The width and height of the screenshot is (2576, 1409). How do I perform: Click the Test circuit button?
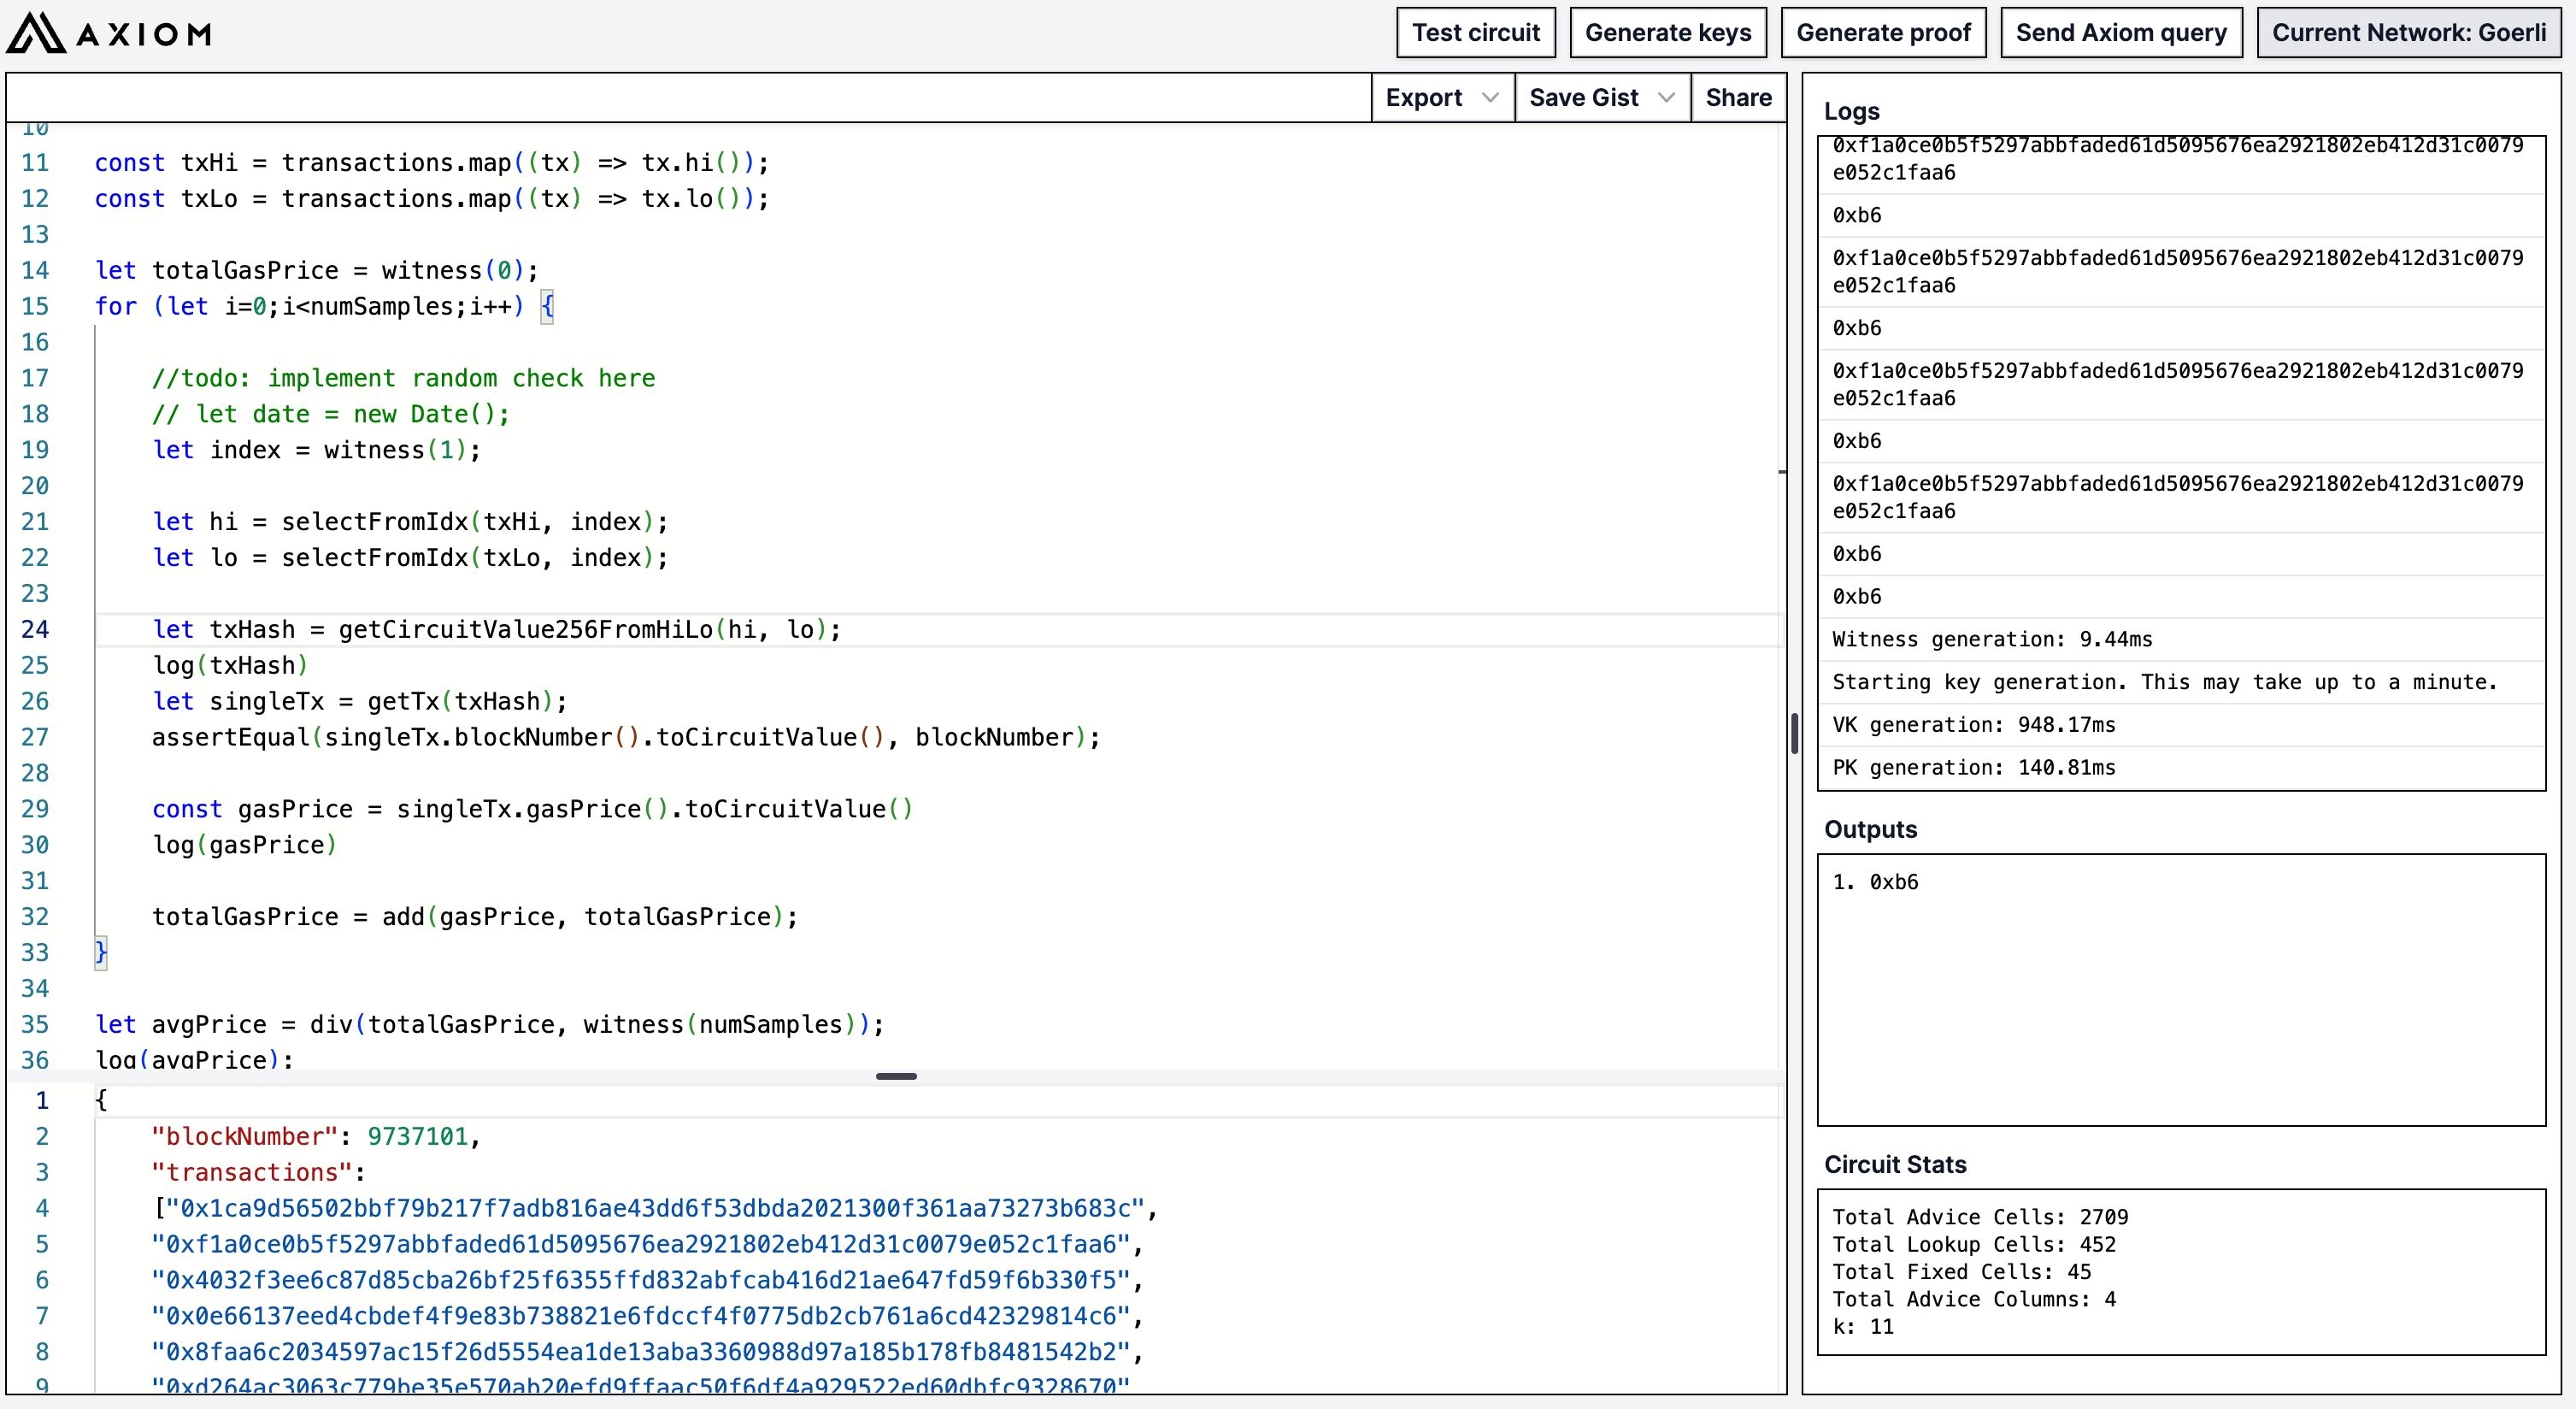[x=1476, y=33]
